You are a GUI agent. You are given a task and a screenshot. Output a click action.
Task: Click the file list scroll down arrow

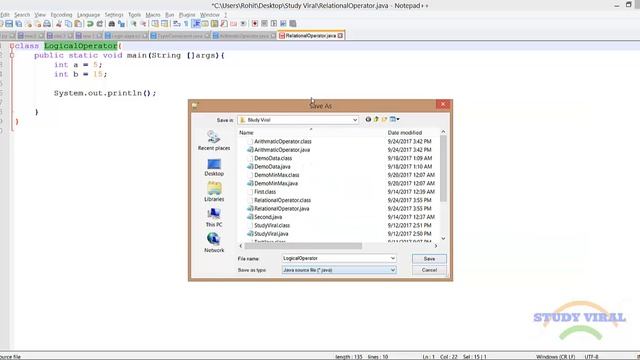pyautogui.click(x=443, y=238)
